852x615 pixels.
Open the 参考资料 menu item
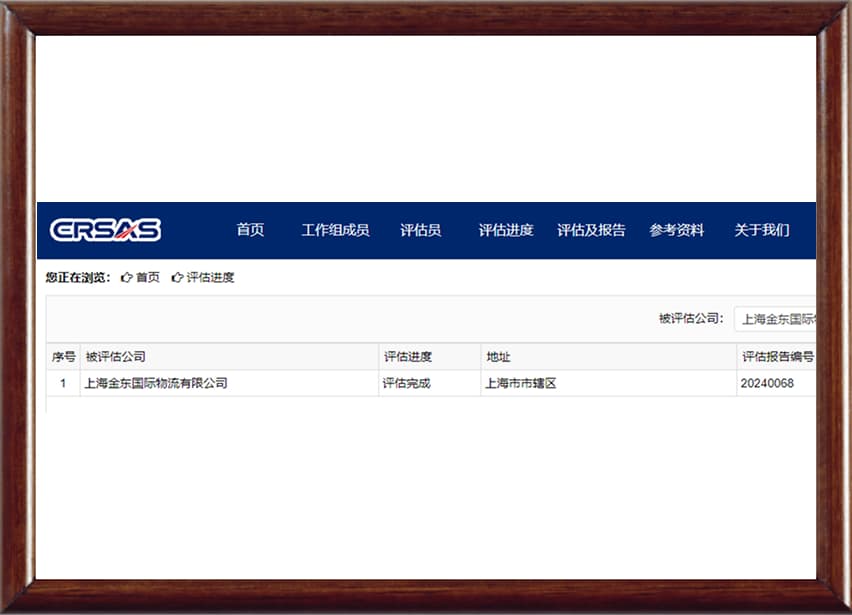[x=676, y=230]
